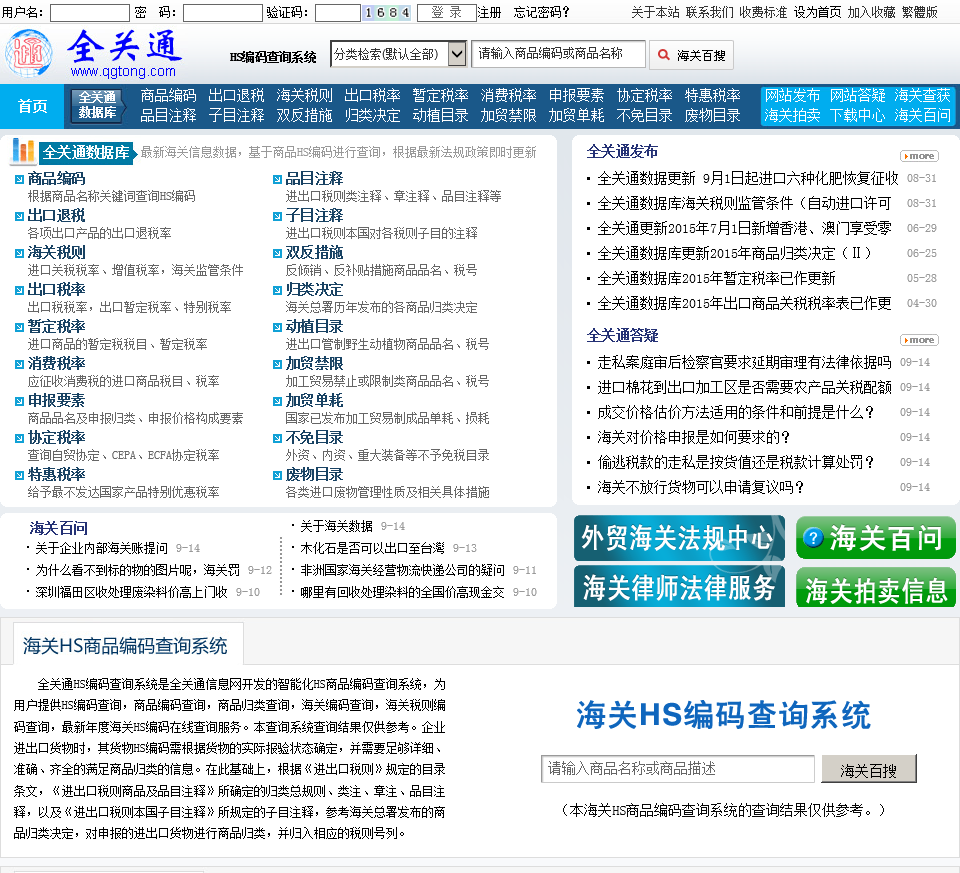This screenshot has width=960, height=873.
Task: Click the more icon in 全关通发布 section
Action: [919, 156]
